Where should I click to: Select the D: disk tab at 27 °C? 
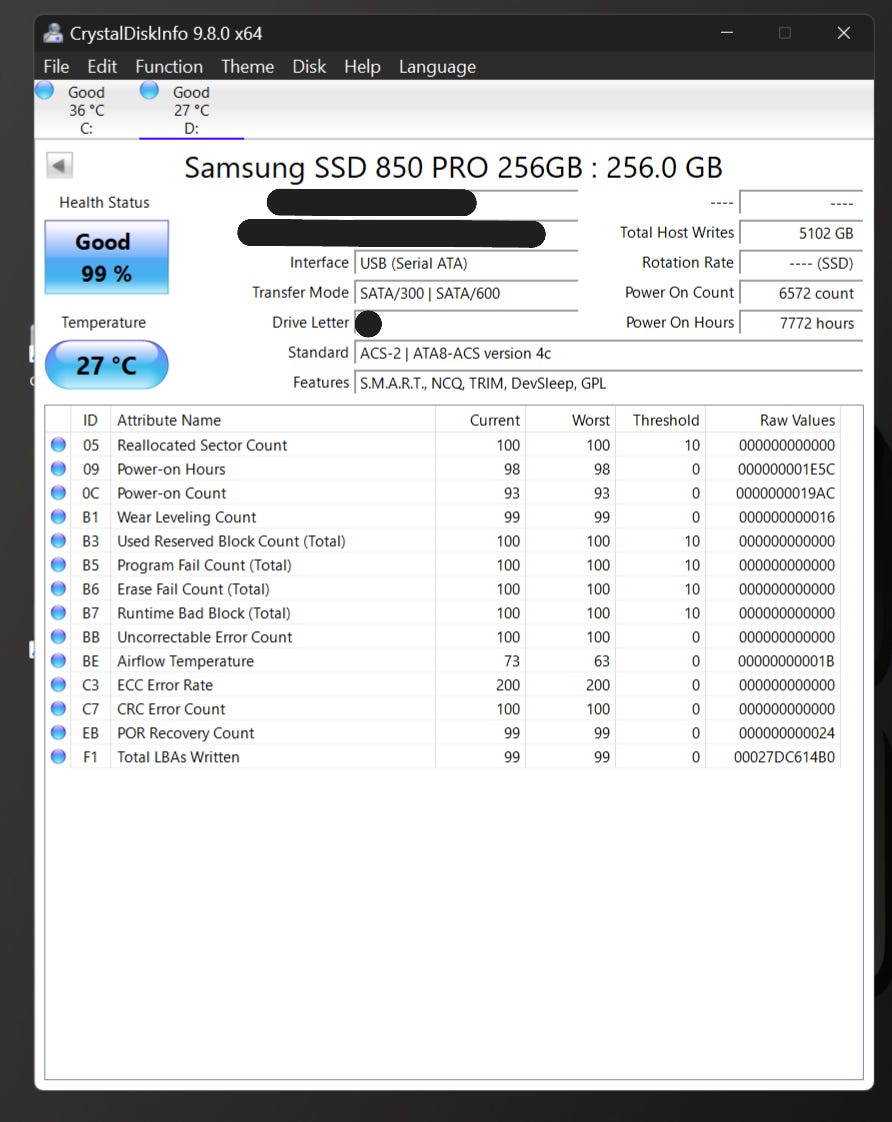[191, 109]
